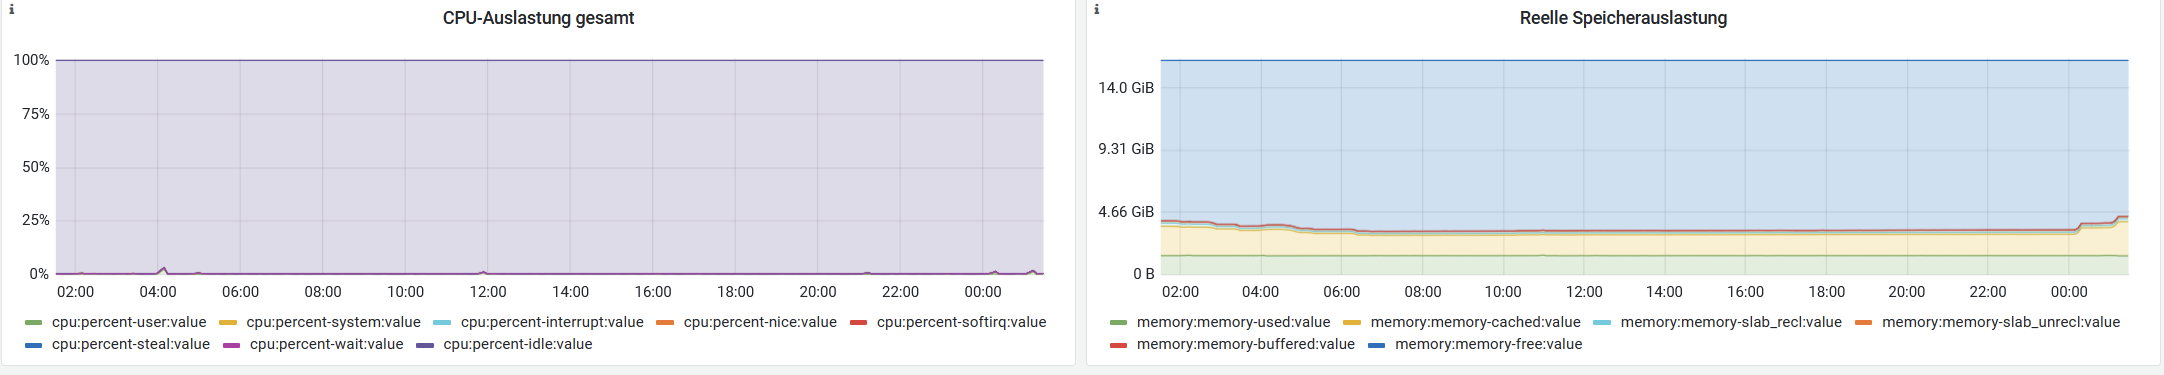This screenshot has width=2164, height=375.
Task: Select memory:memory-buffered:value legend label
Action: [x=1245, y=344]
